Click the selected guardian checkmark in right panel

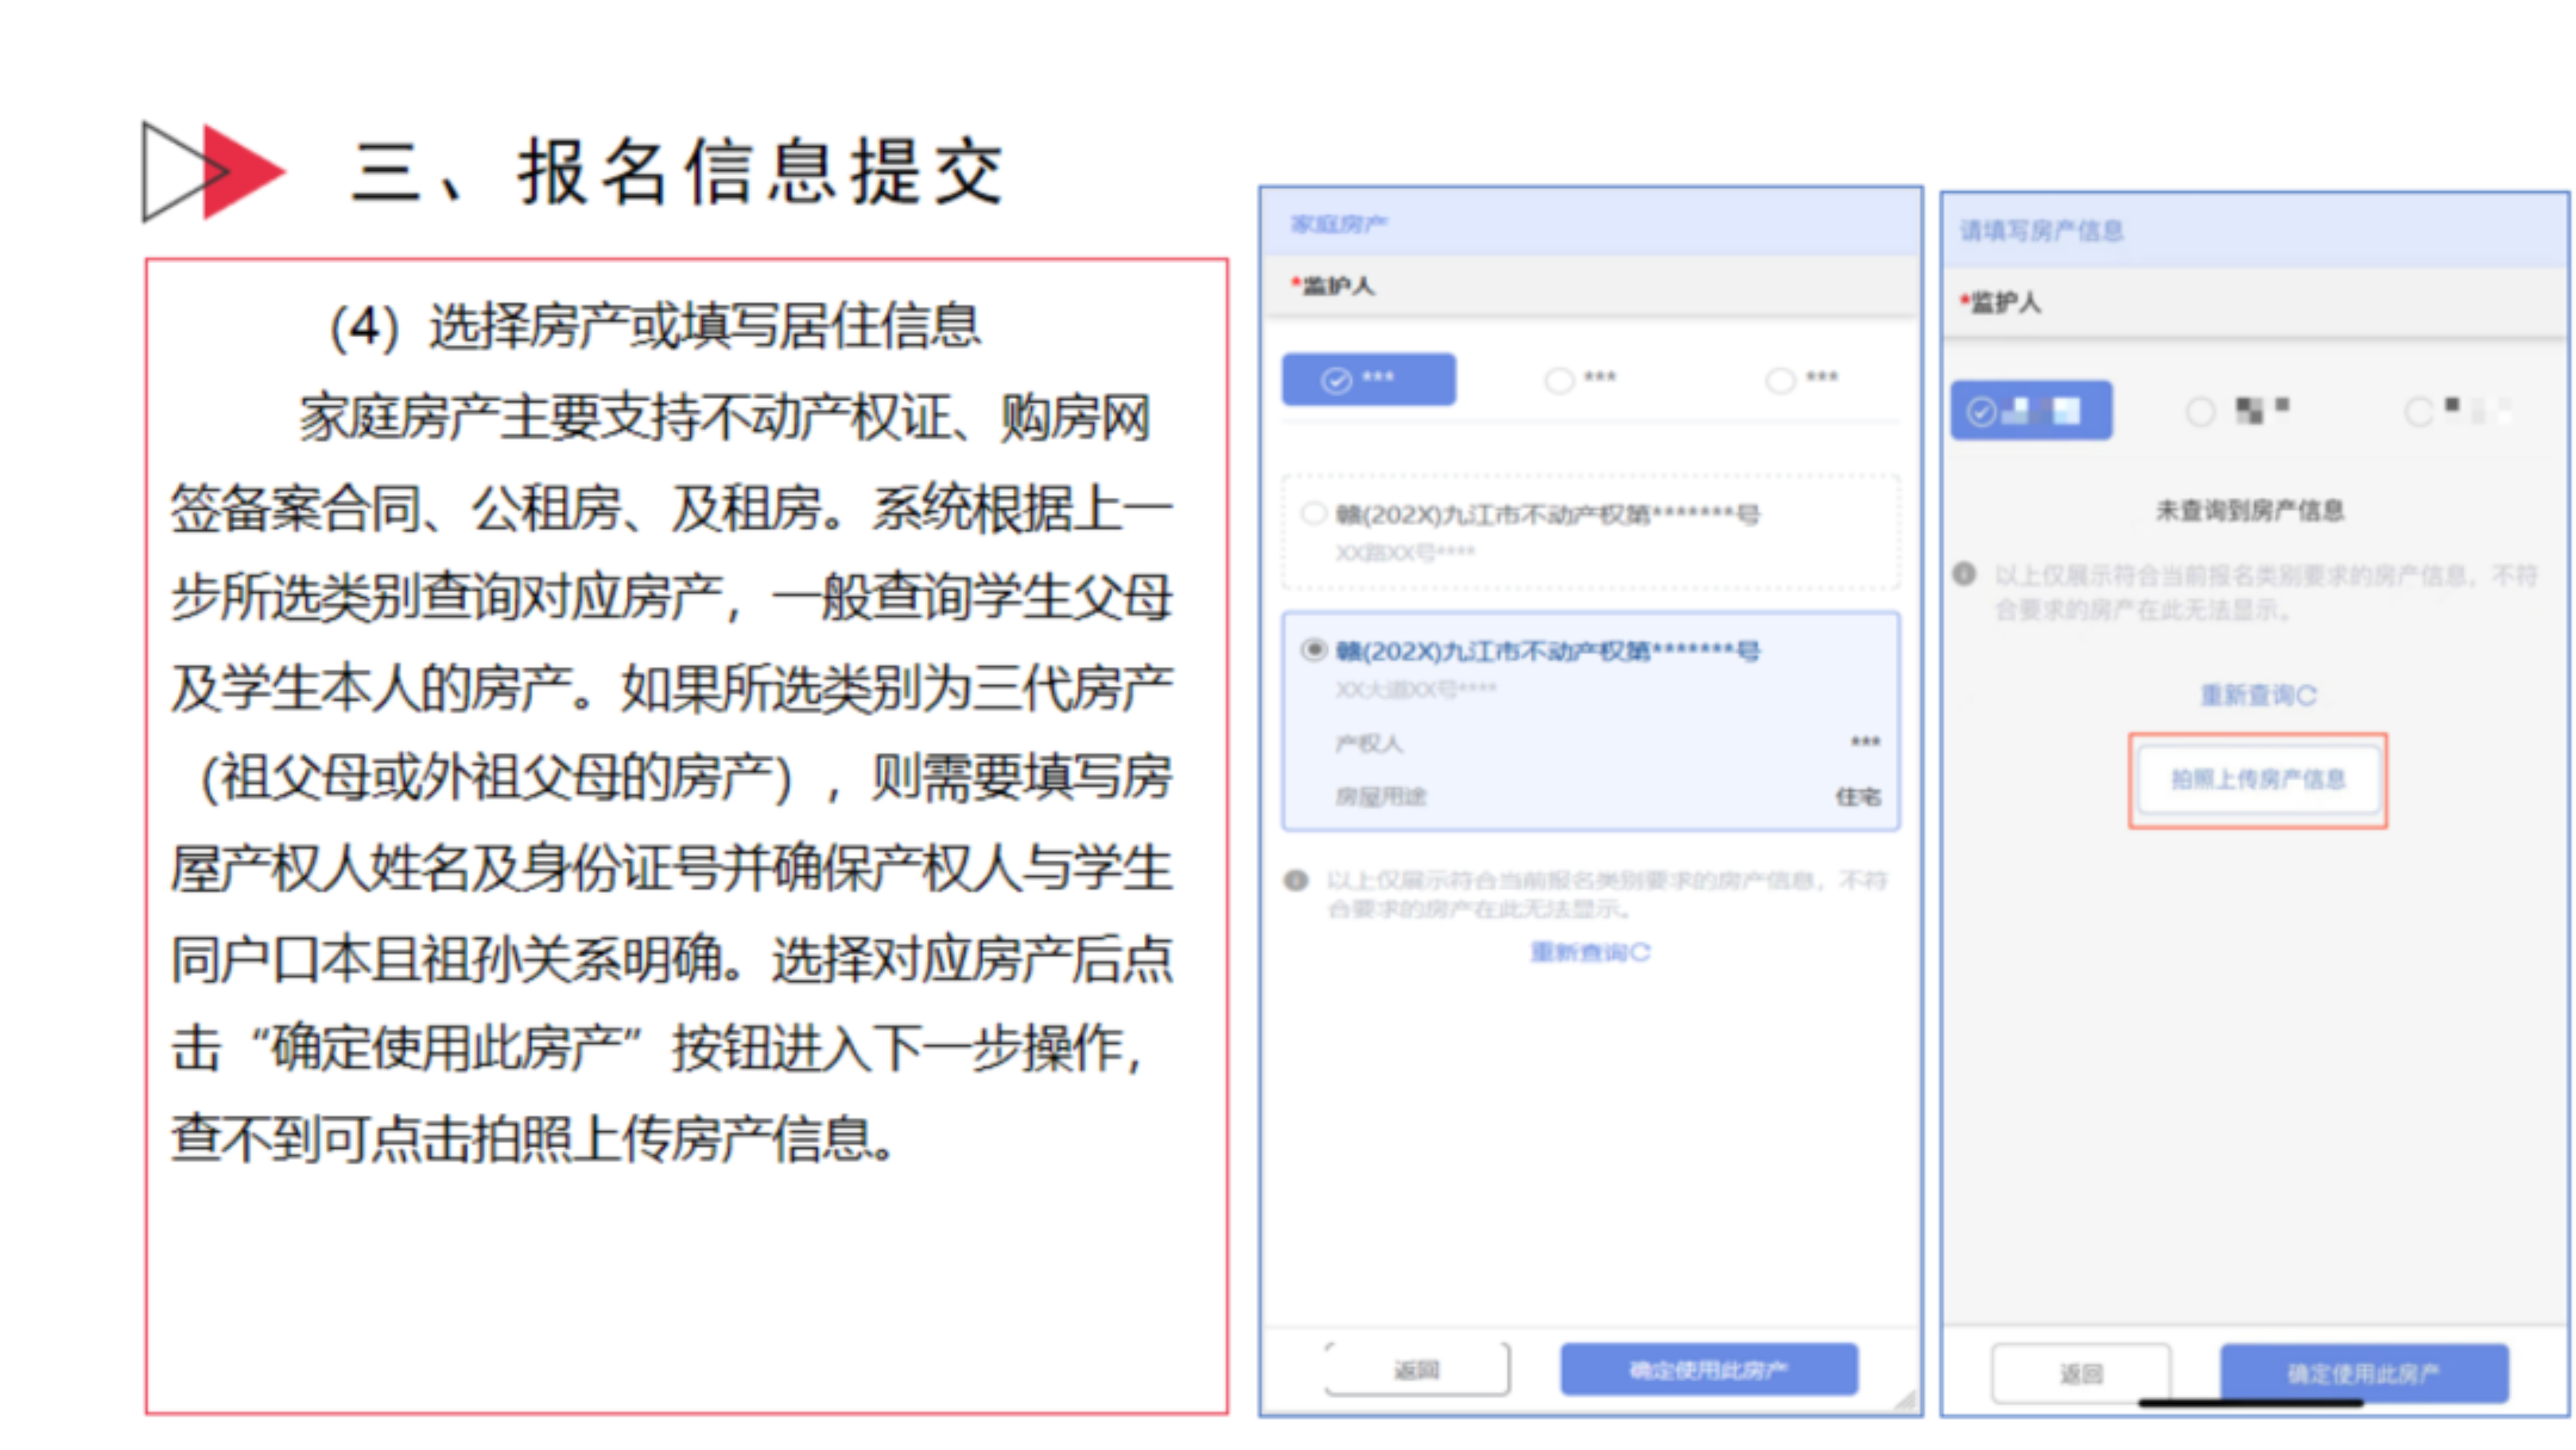pos(1981,411)
